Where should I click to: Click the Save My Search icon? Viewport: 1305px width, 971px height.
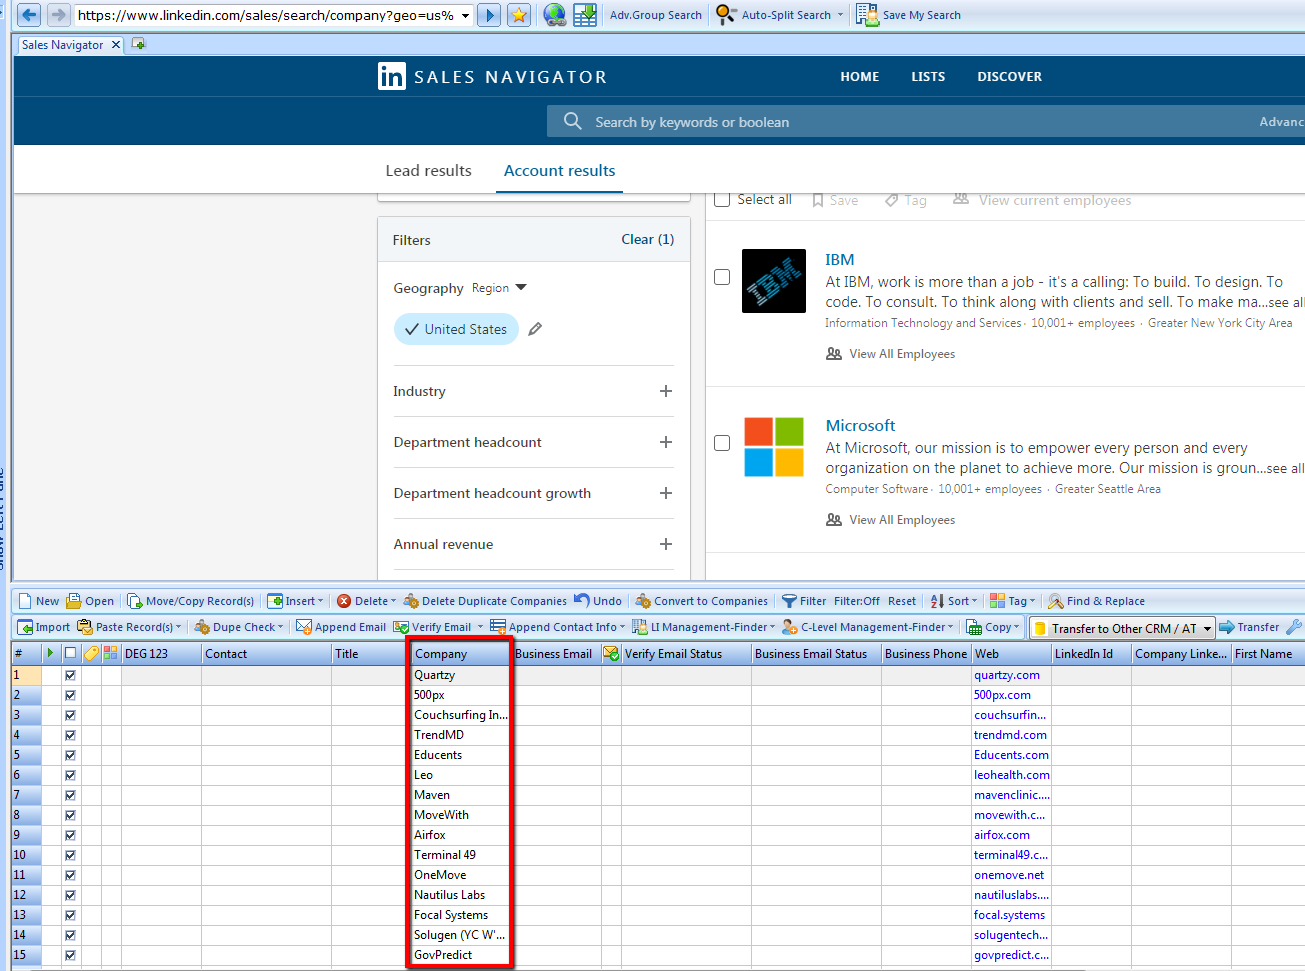(x=866, y=15)
